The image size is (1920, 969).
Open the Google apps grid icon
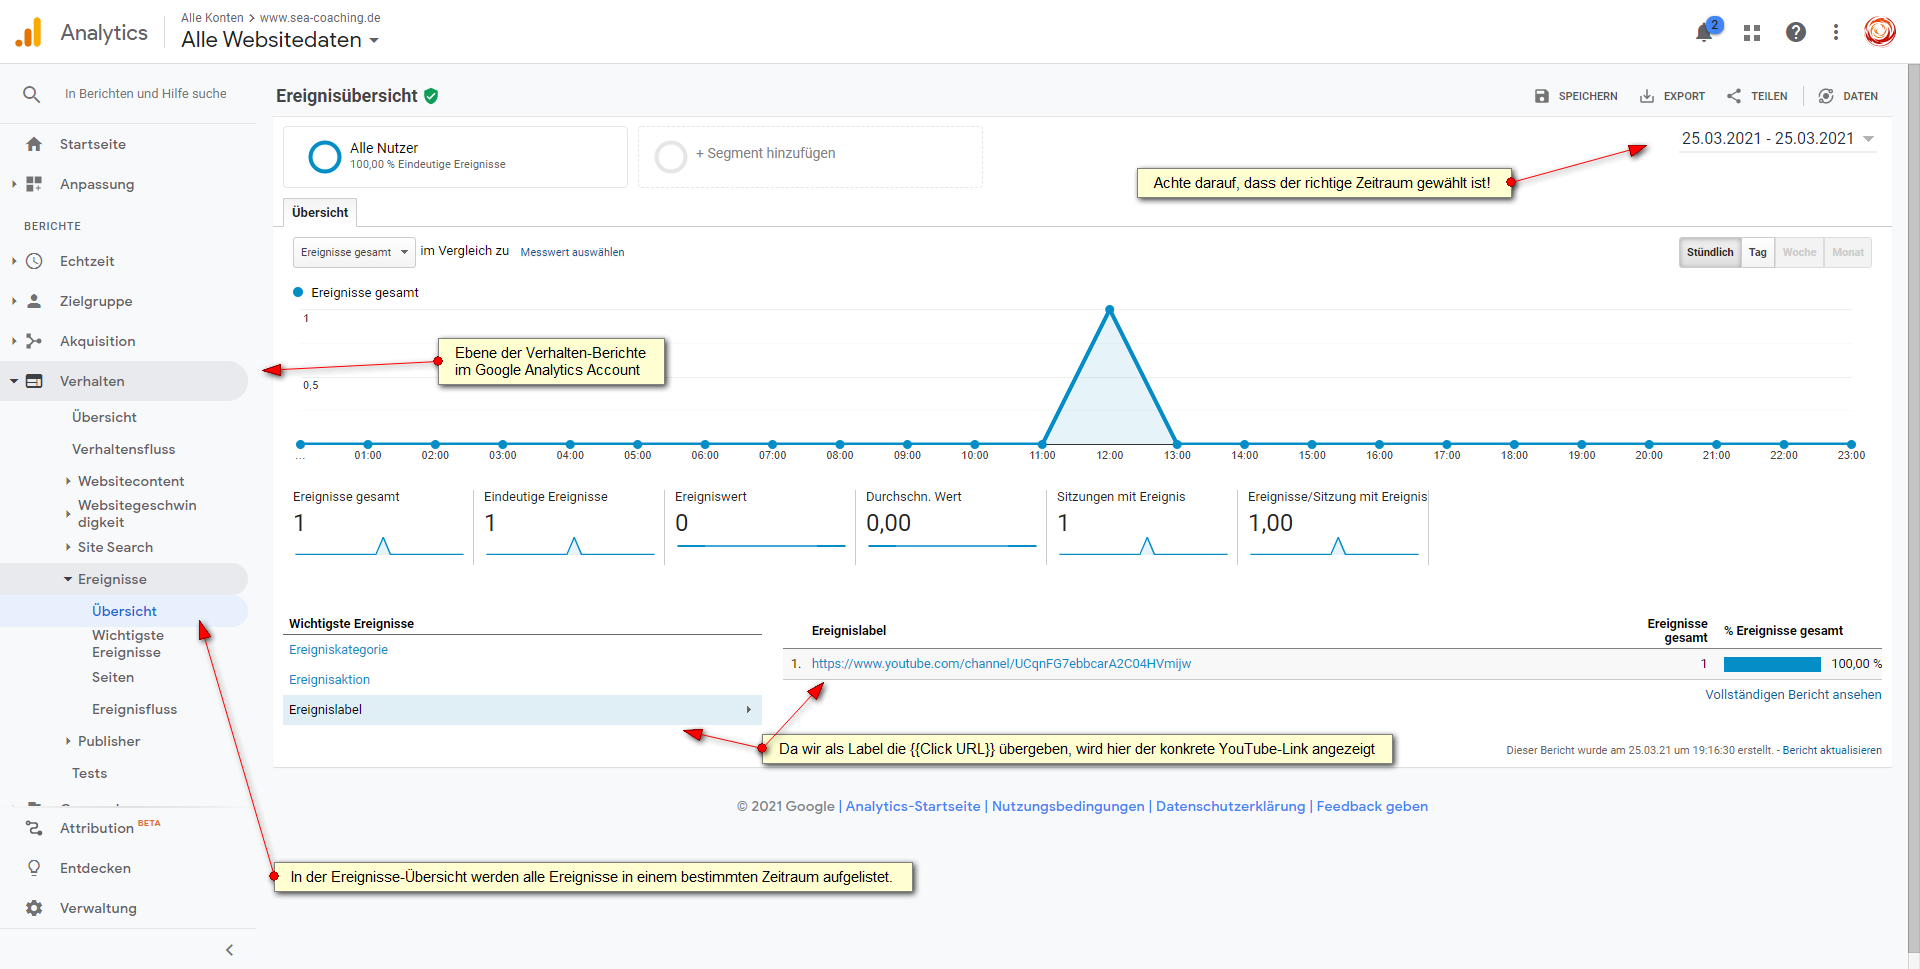click(x=1751, y=33)
